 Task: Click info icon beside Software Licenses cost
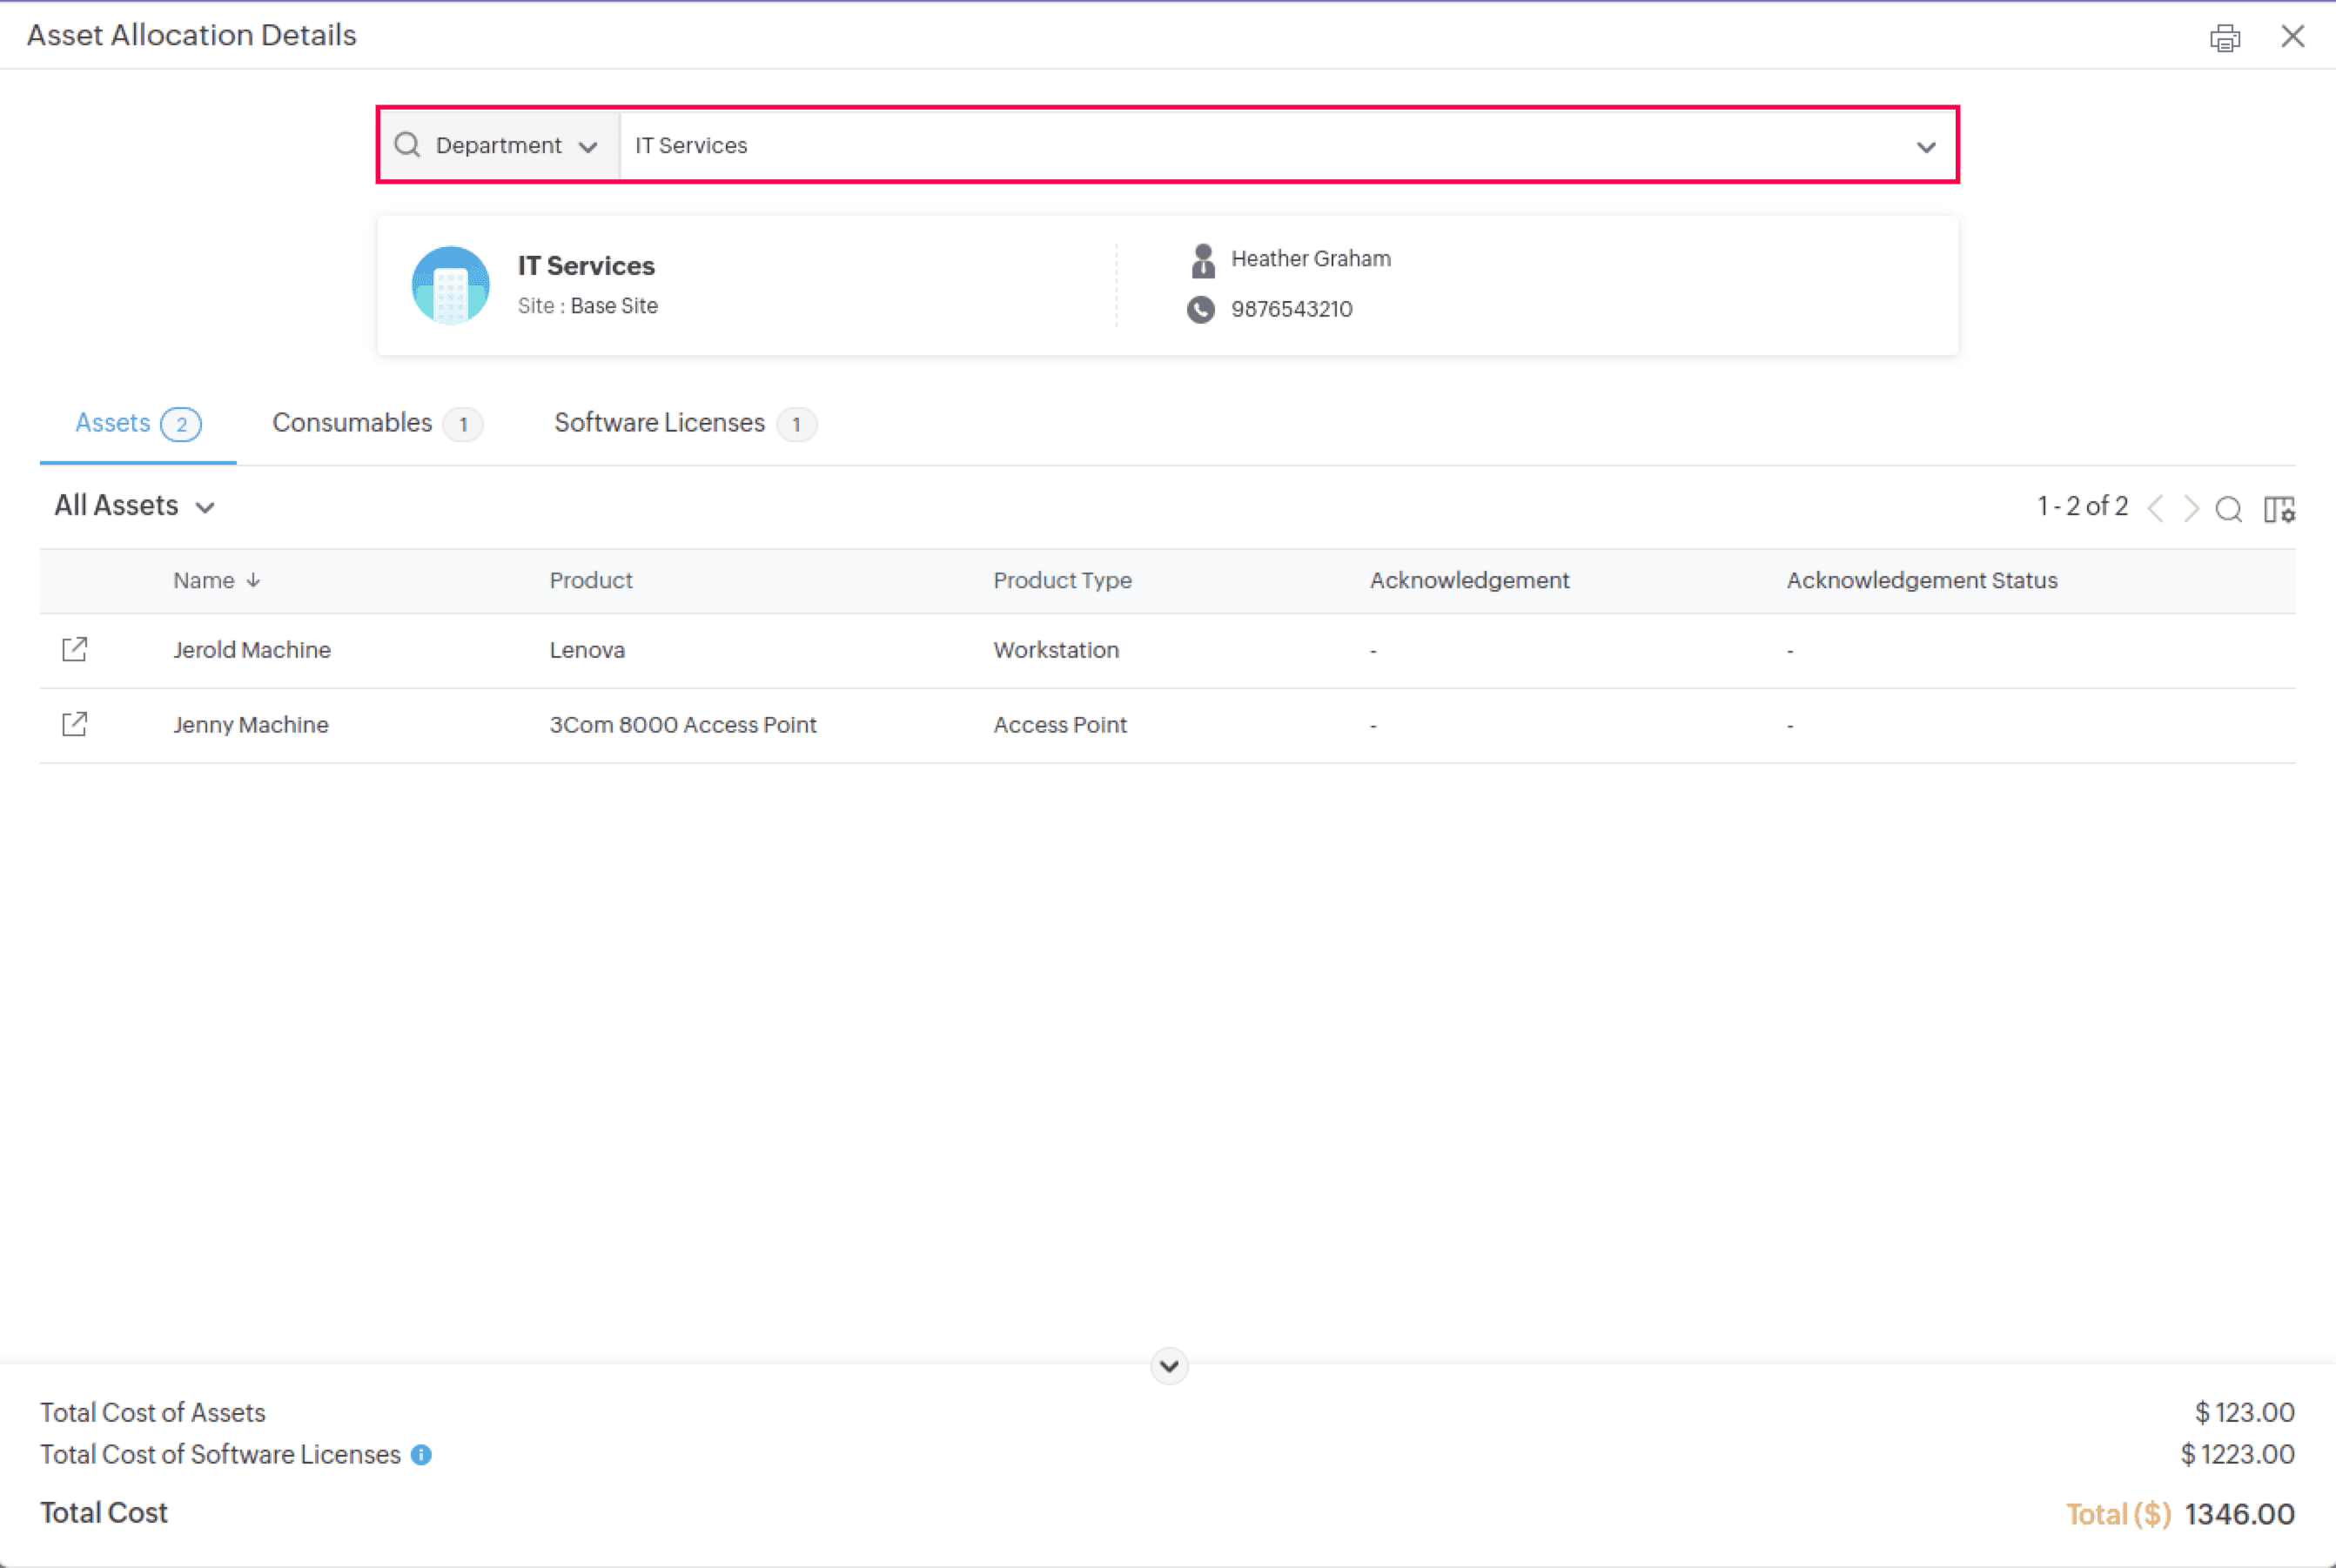(421, 1455)
